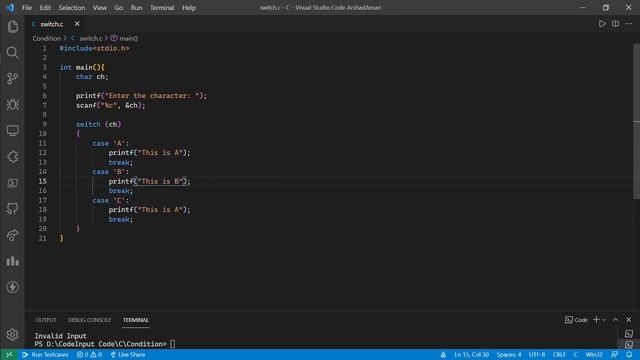Open Go to Line via Ln 15, Col 30
This screenshot has width=640, height=360.
click(471, 355)
